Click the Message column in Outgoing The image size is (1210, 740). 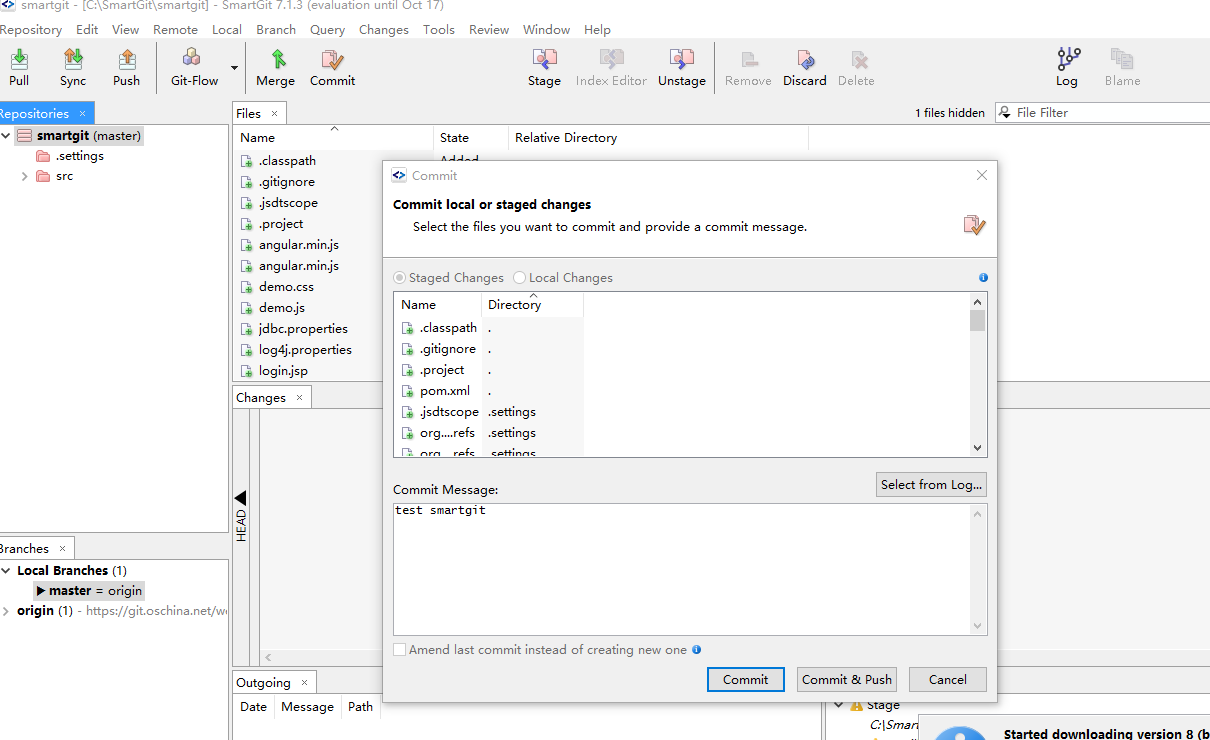point(307,706)
